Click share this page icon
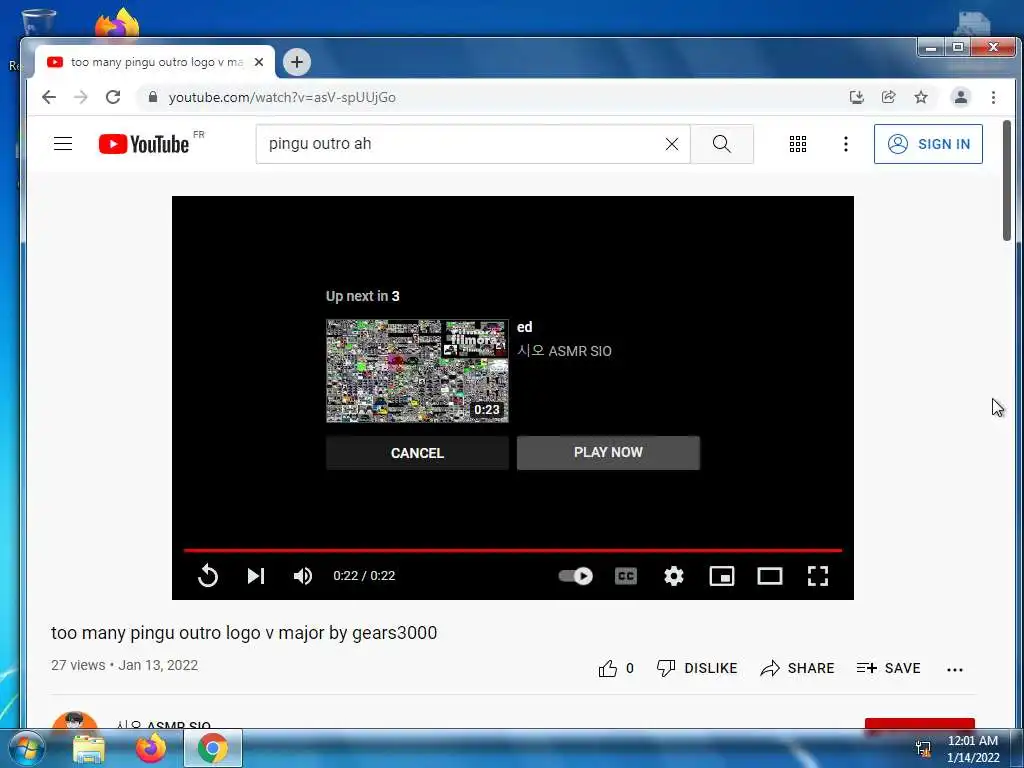The height and width of the screenshot is (768, 1024). [888, 97]
